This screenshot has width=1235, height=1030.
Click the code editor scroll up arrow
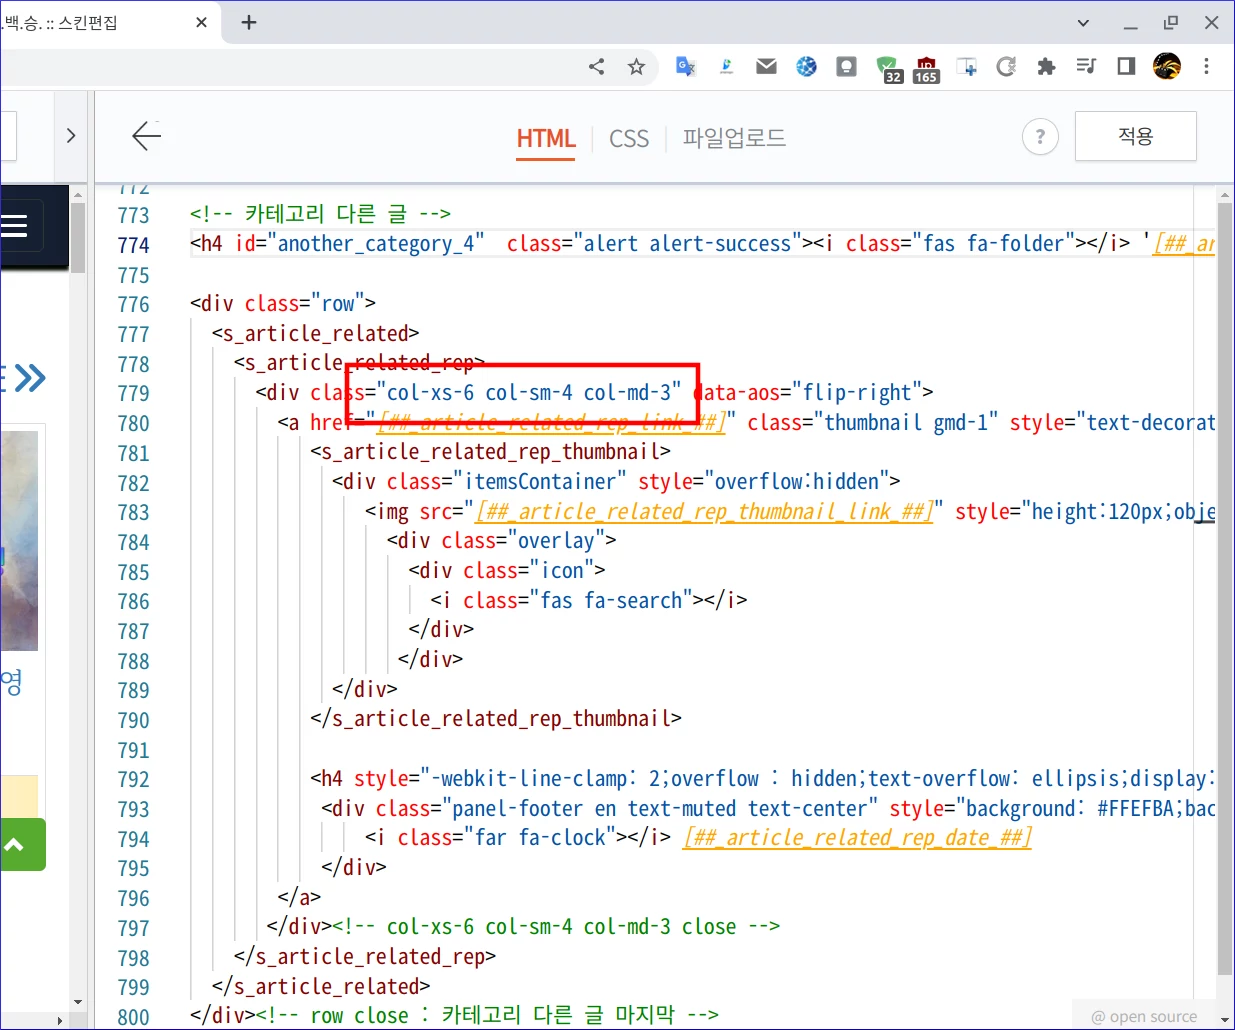point(1225,194)
